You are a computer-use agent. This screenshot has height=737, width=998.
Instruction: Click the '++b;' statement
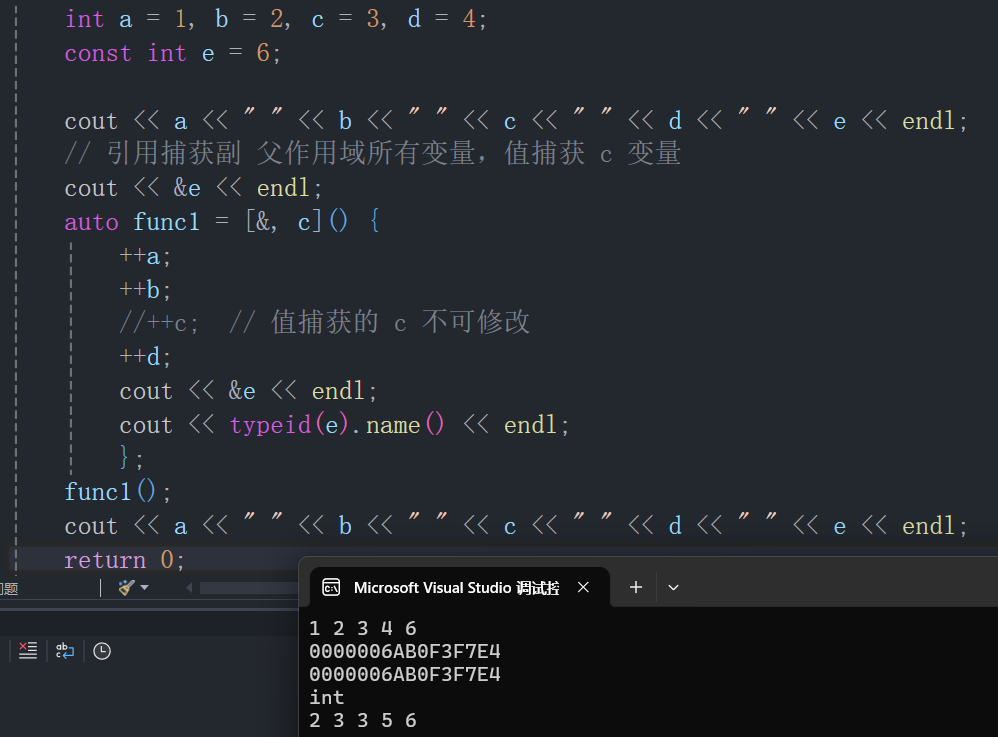pos(146,290)
